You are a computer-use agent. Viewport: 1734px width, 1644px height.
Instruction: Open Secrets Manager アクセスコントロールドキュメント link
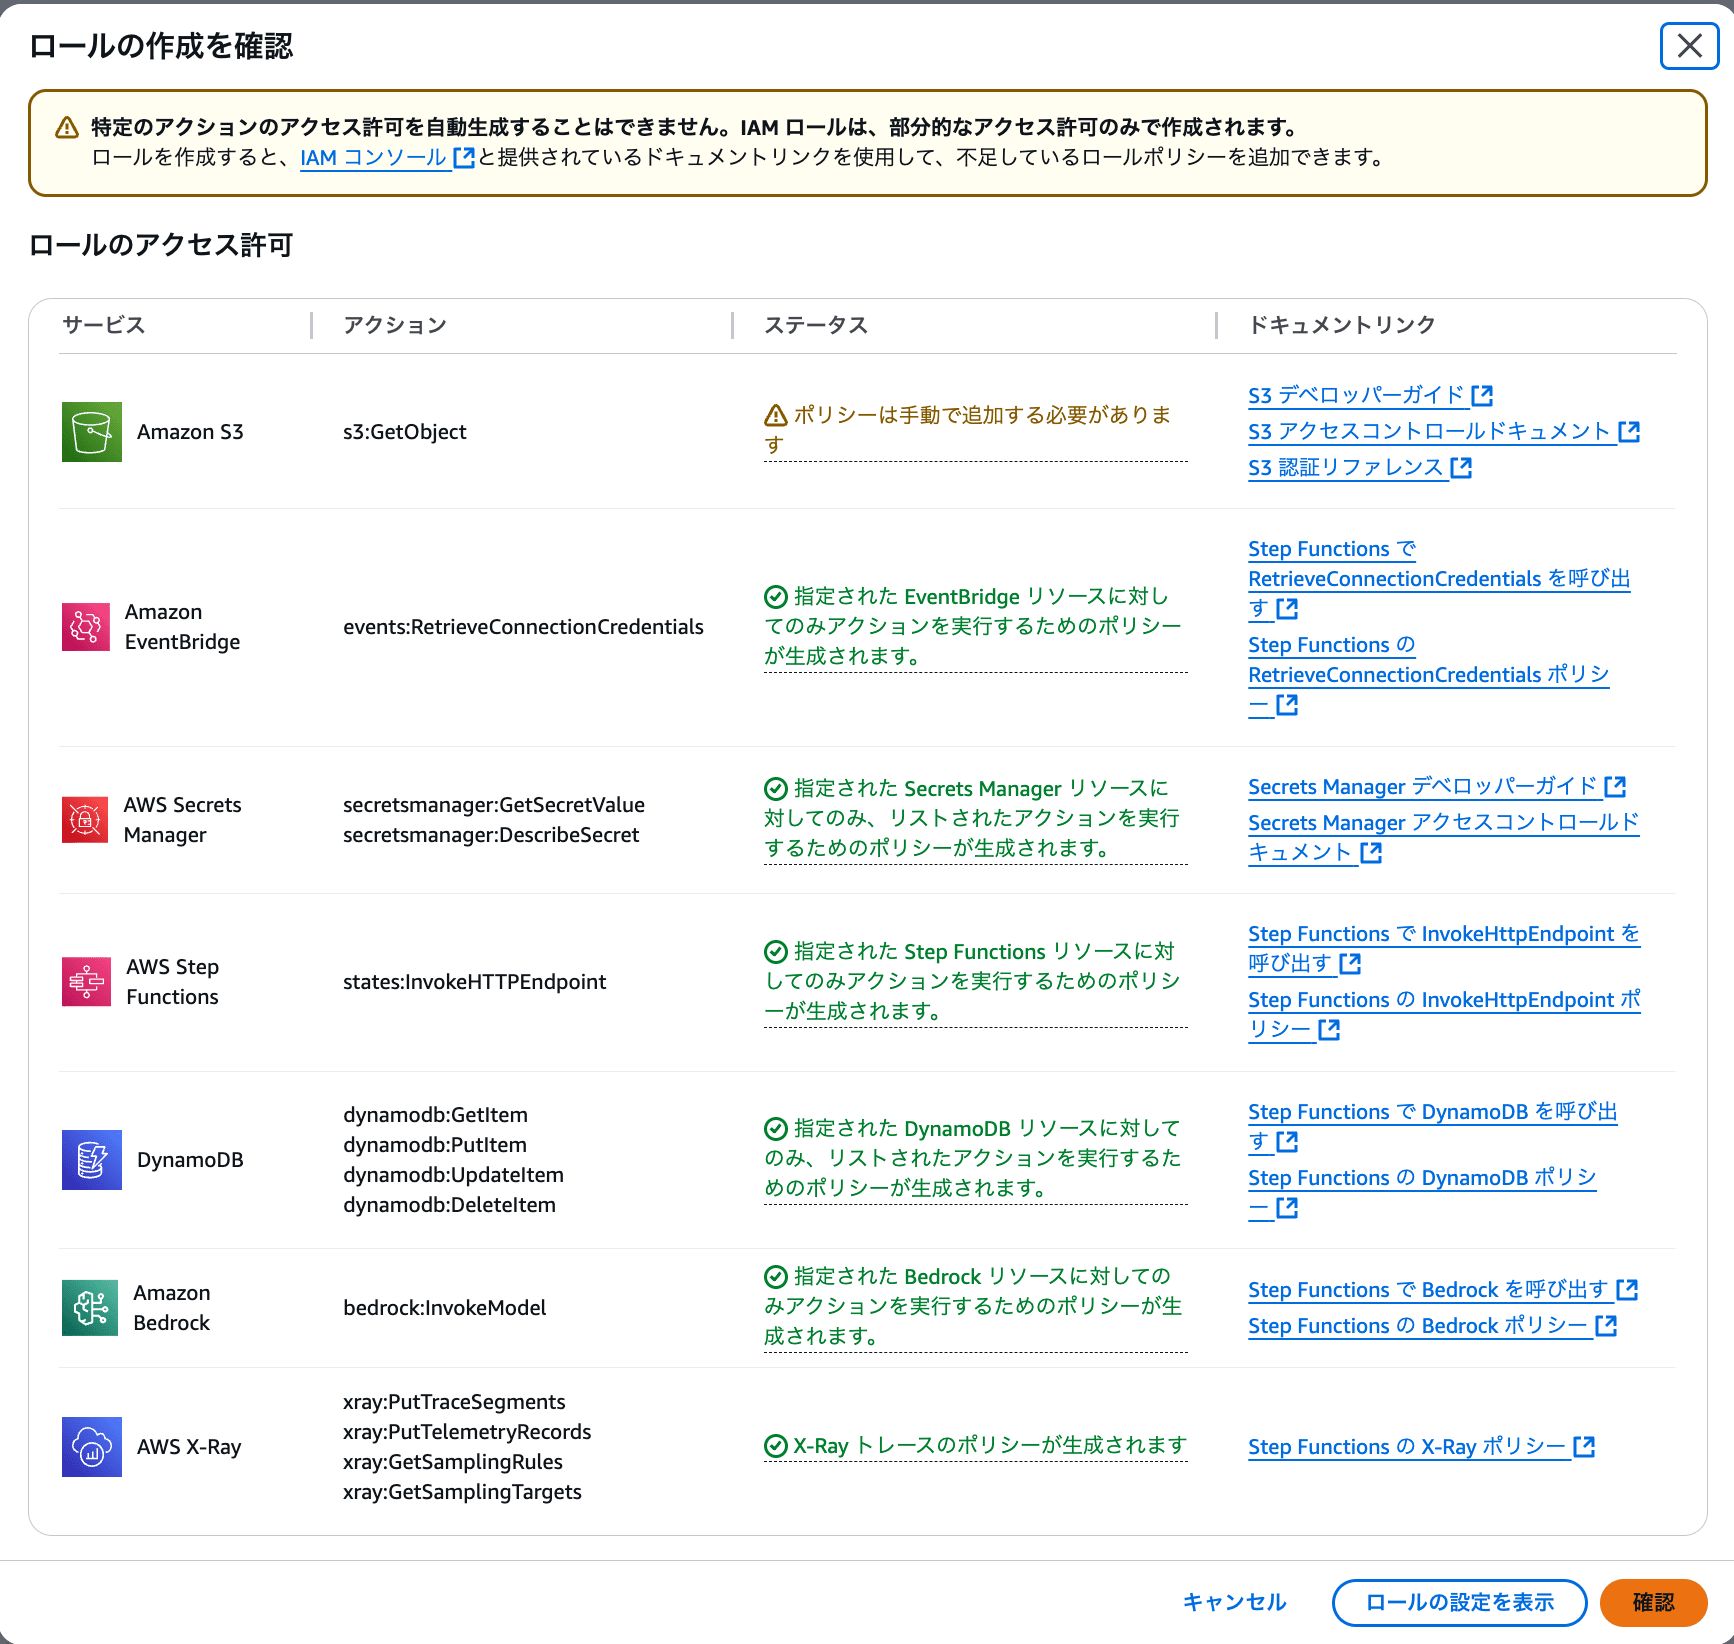coord(1444,838)
